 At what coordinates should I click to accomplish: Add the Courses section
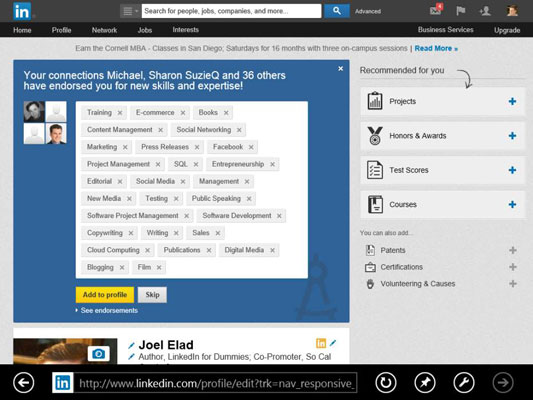pyautogui.click(x=512, y=204)
